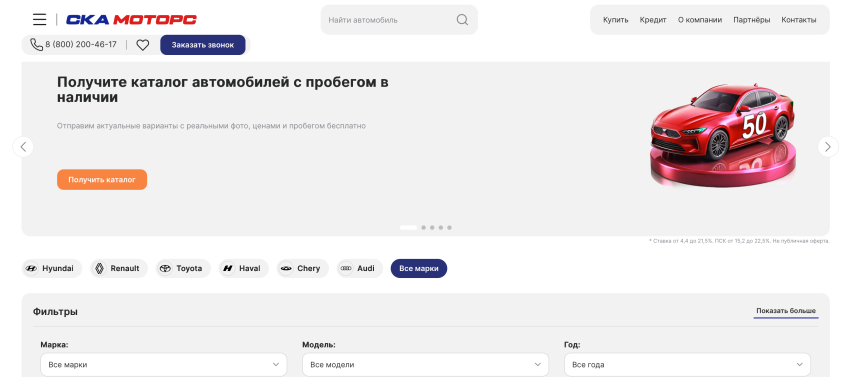Click the Toyota brand logo icon
The width and height of the screenshot is (845, 377).
[x=165, y=268]
